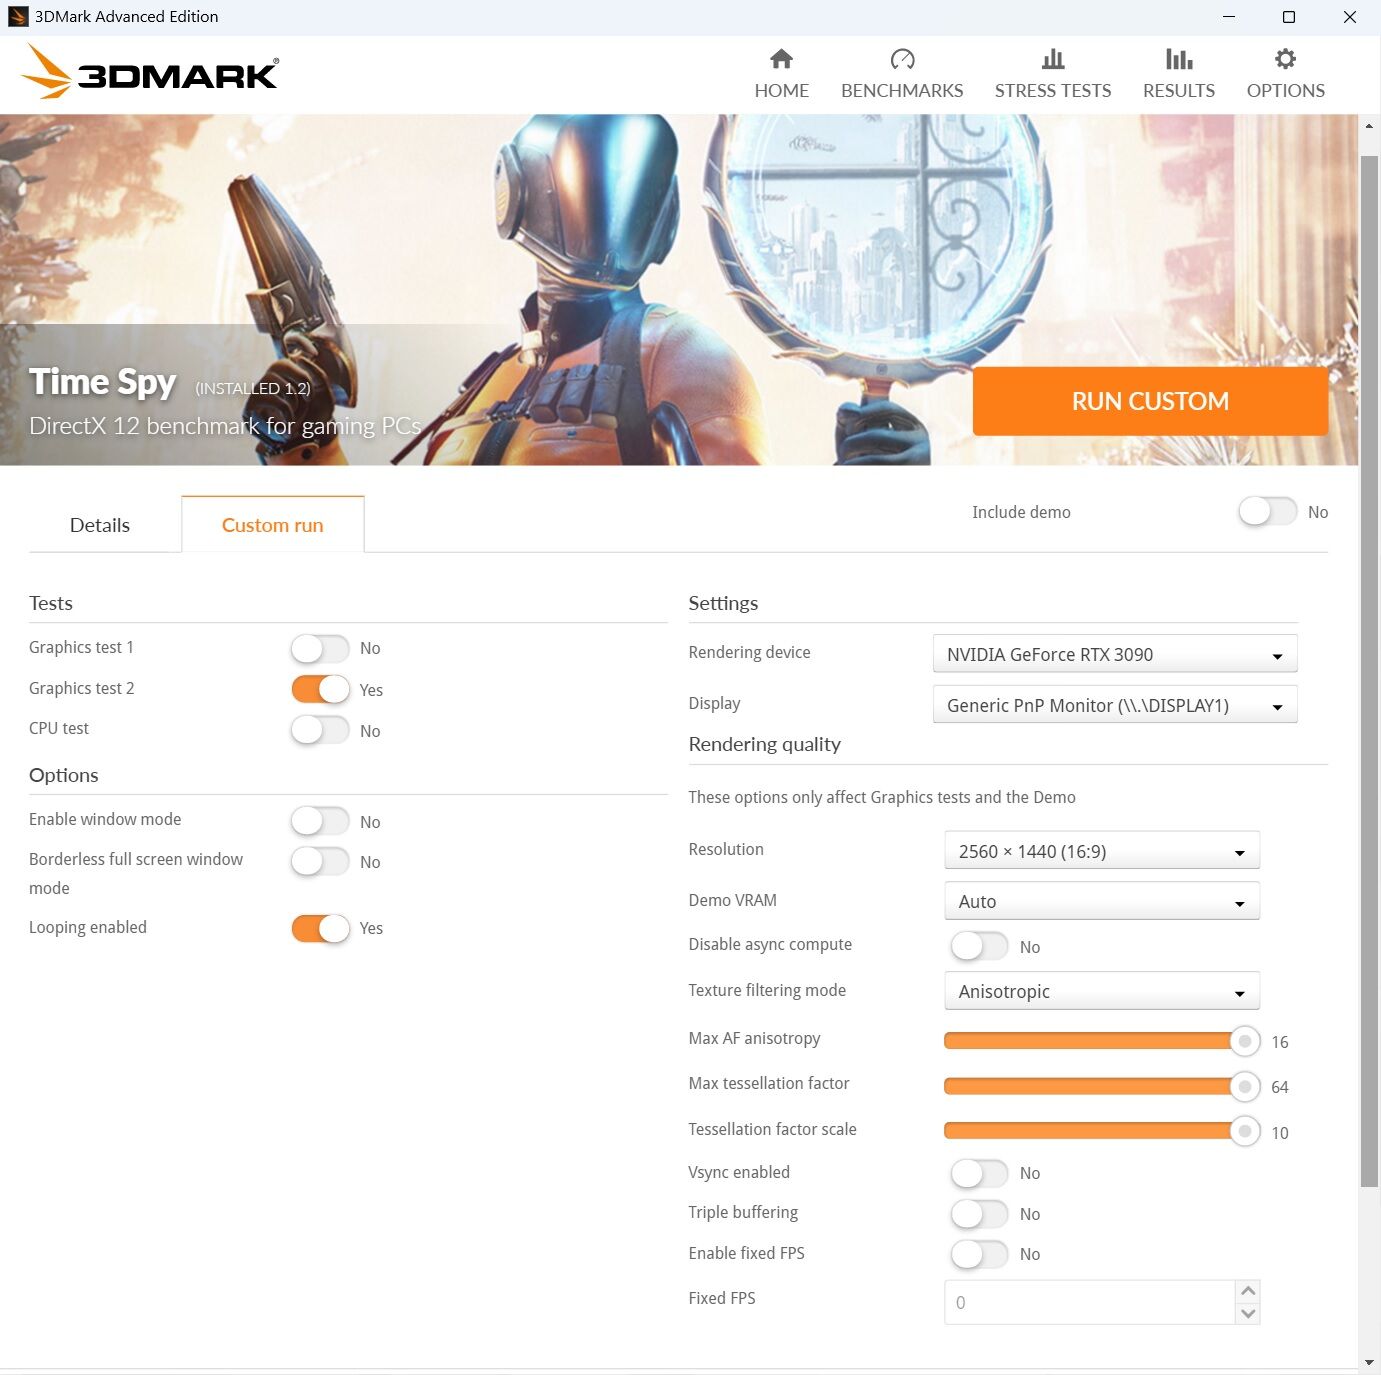Click the RUN CUSTOM button
Screen dimensions: 1381x1375
point(1150,401)
